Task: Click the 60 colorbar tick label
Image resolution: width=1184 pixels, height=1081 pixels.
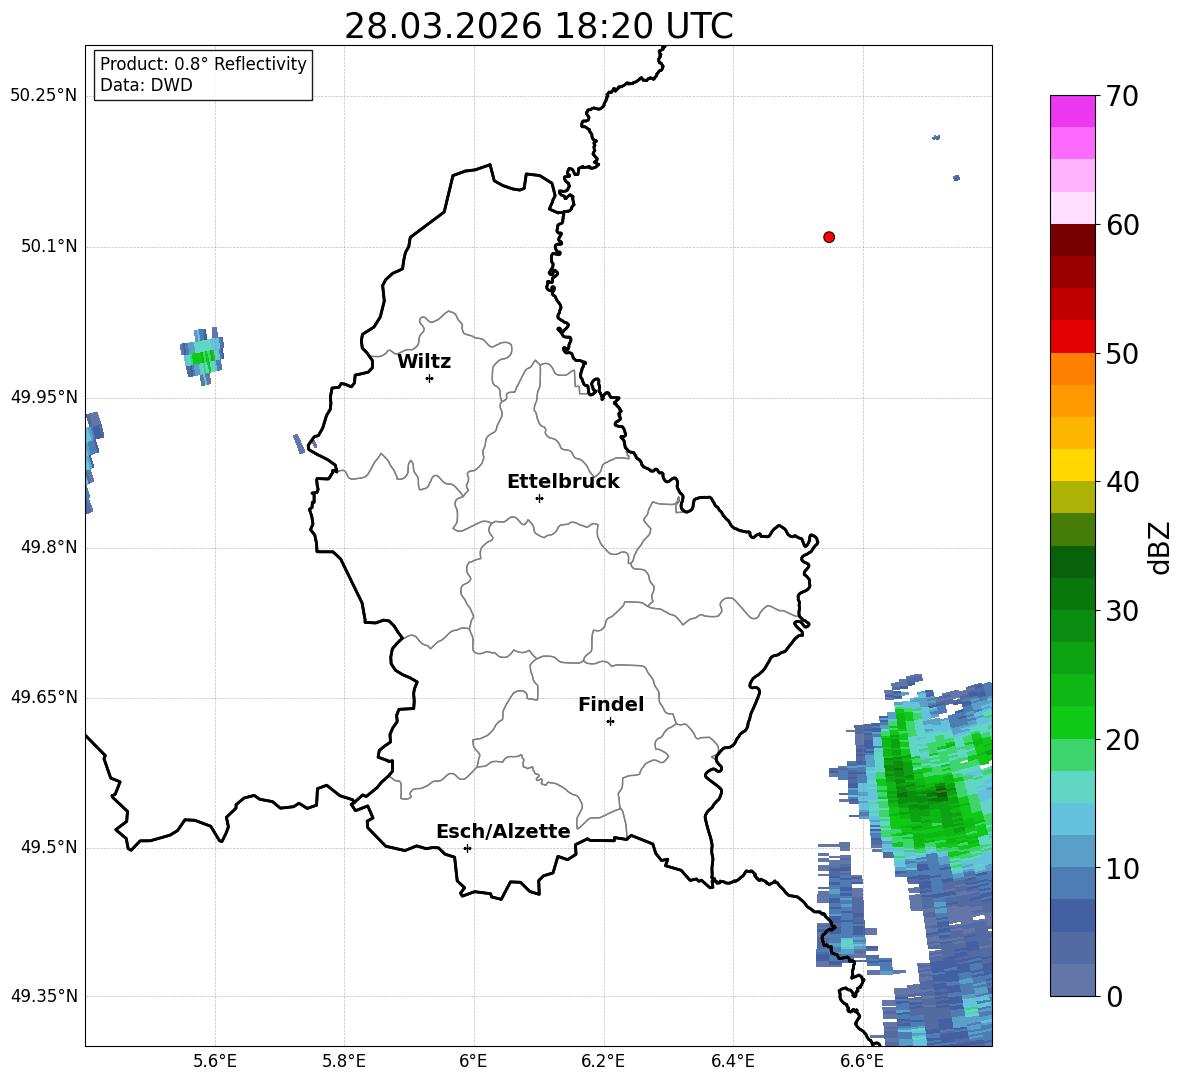Action: click(x=1122, y=225)
